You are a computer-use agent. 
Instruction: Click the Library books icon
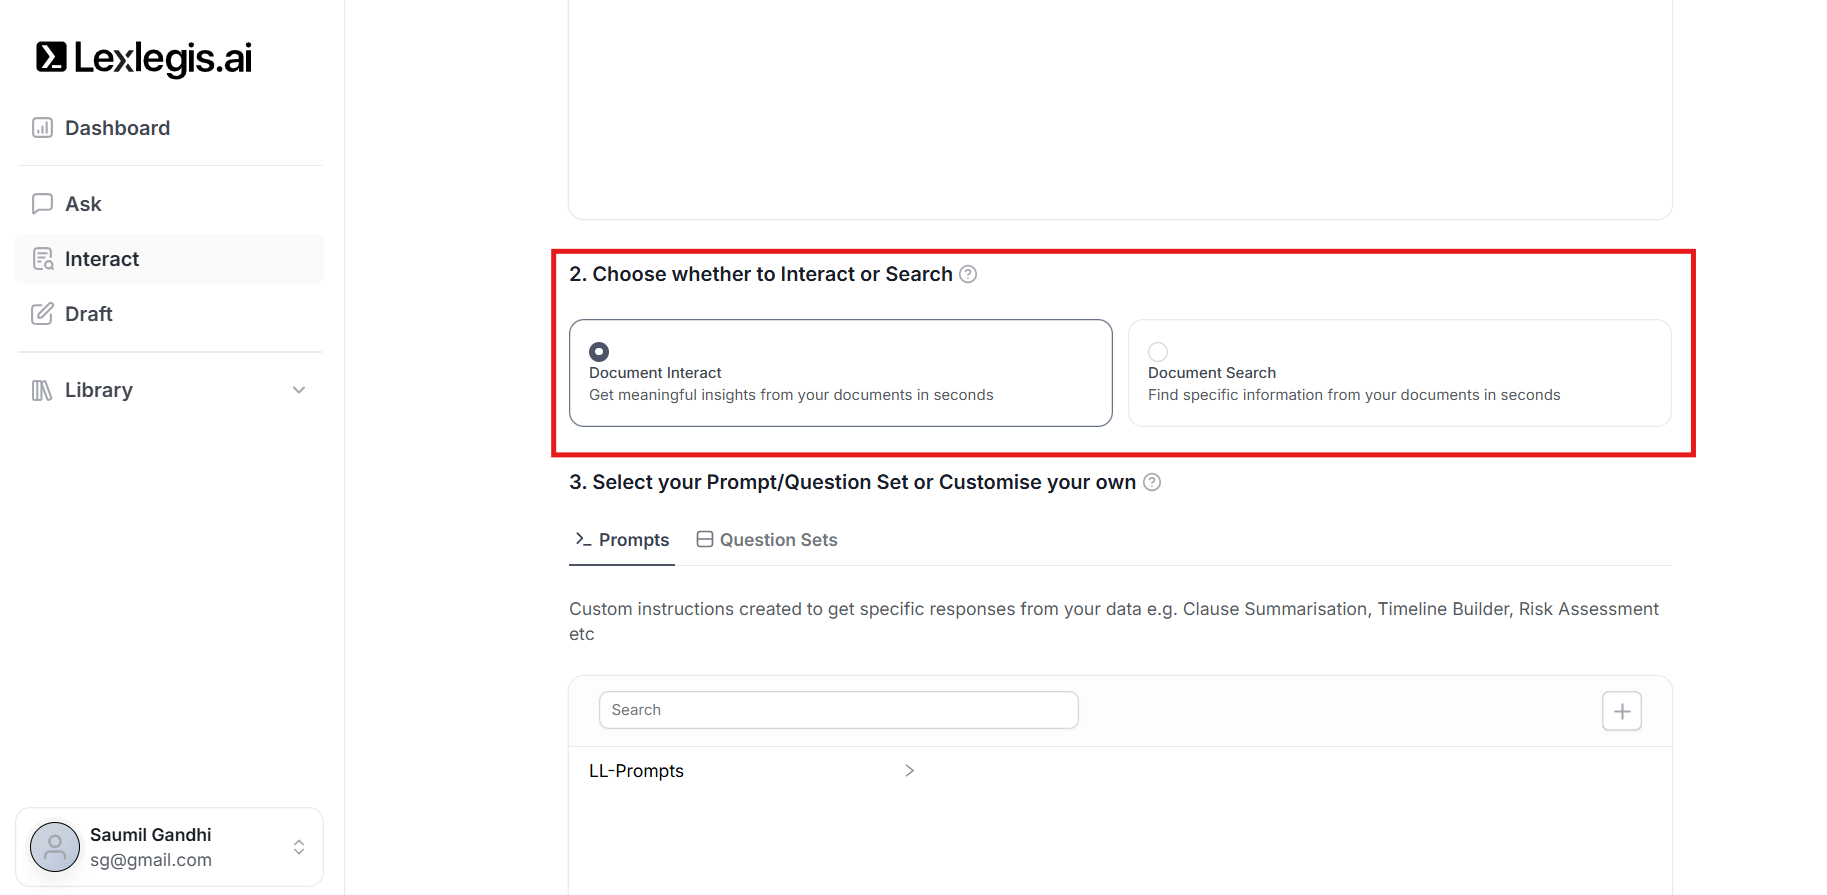click(42, 390)
